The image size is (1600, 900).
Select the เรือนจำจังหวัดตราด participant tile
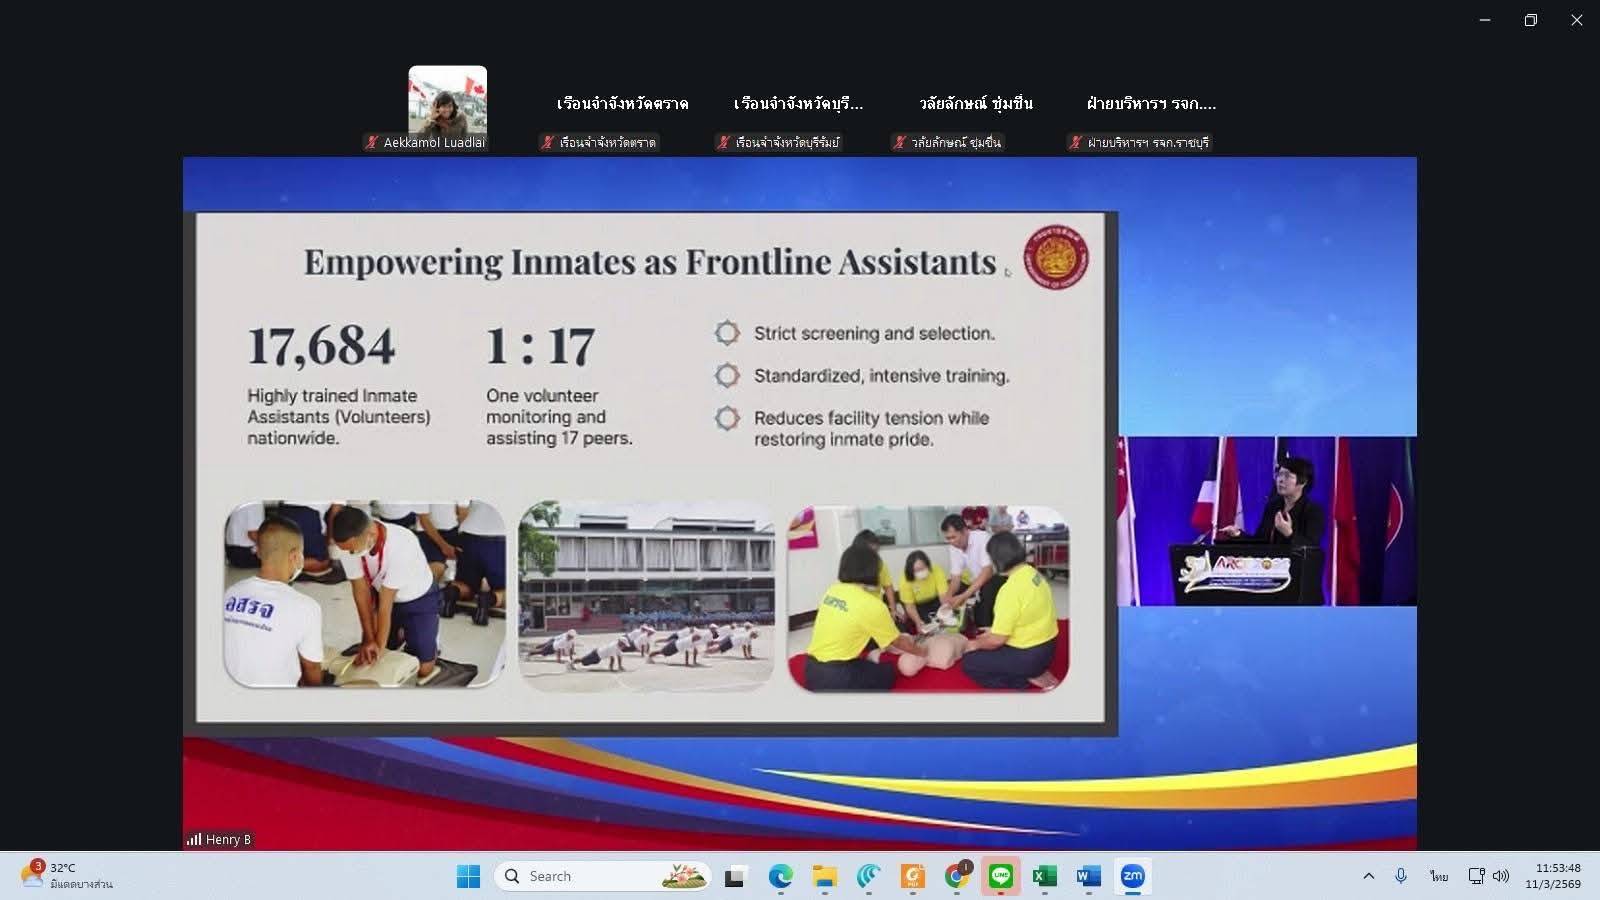click(x=622, y=104)
